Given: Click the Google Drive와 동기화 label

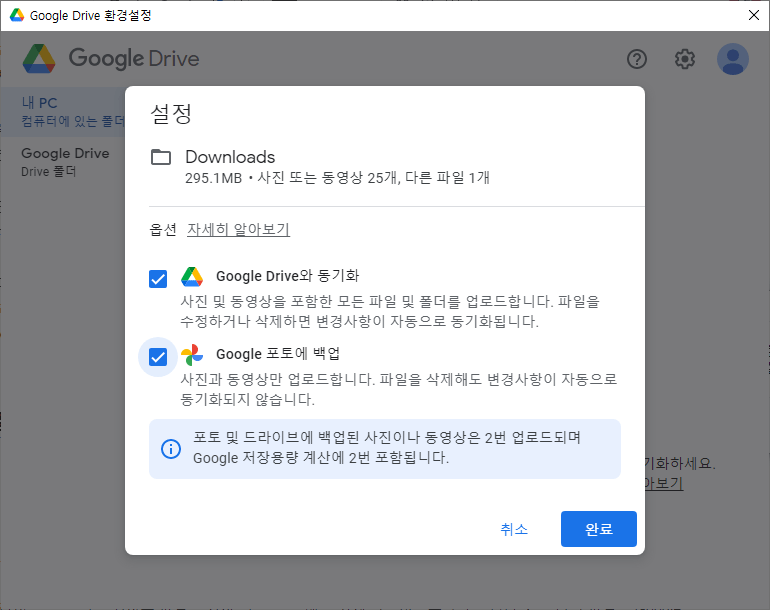Looking at the screenshot, I should (x=288, y=276).
